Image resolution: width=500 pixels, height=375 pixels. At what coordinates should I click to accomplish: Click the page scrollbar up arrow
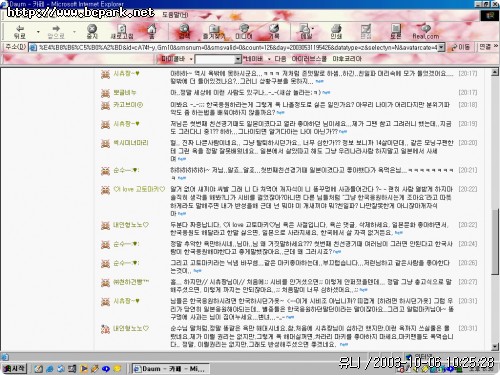click(x=495, y=72)
